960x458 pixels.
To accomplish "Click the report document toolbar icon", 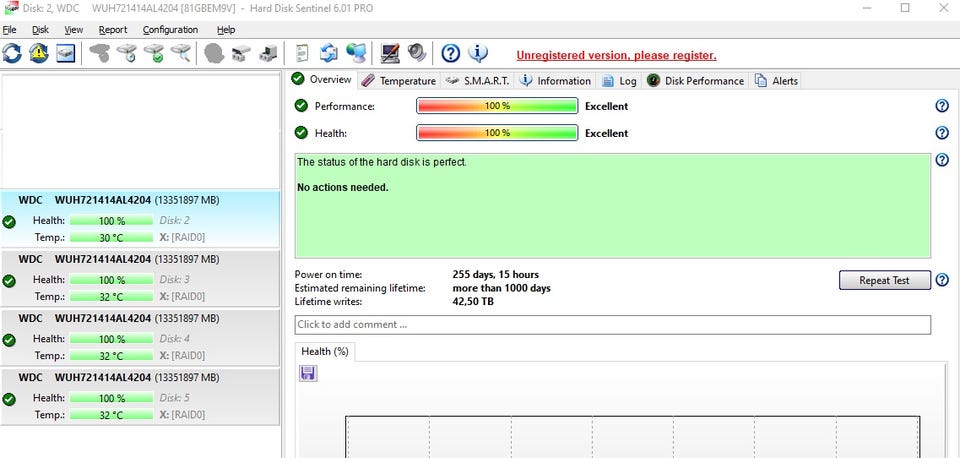I will [x=302, y=53].
